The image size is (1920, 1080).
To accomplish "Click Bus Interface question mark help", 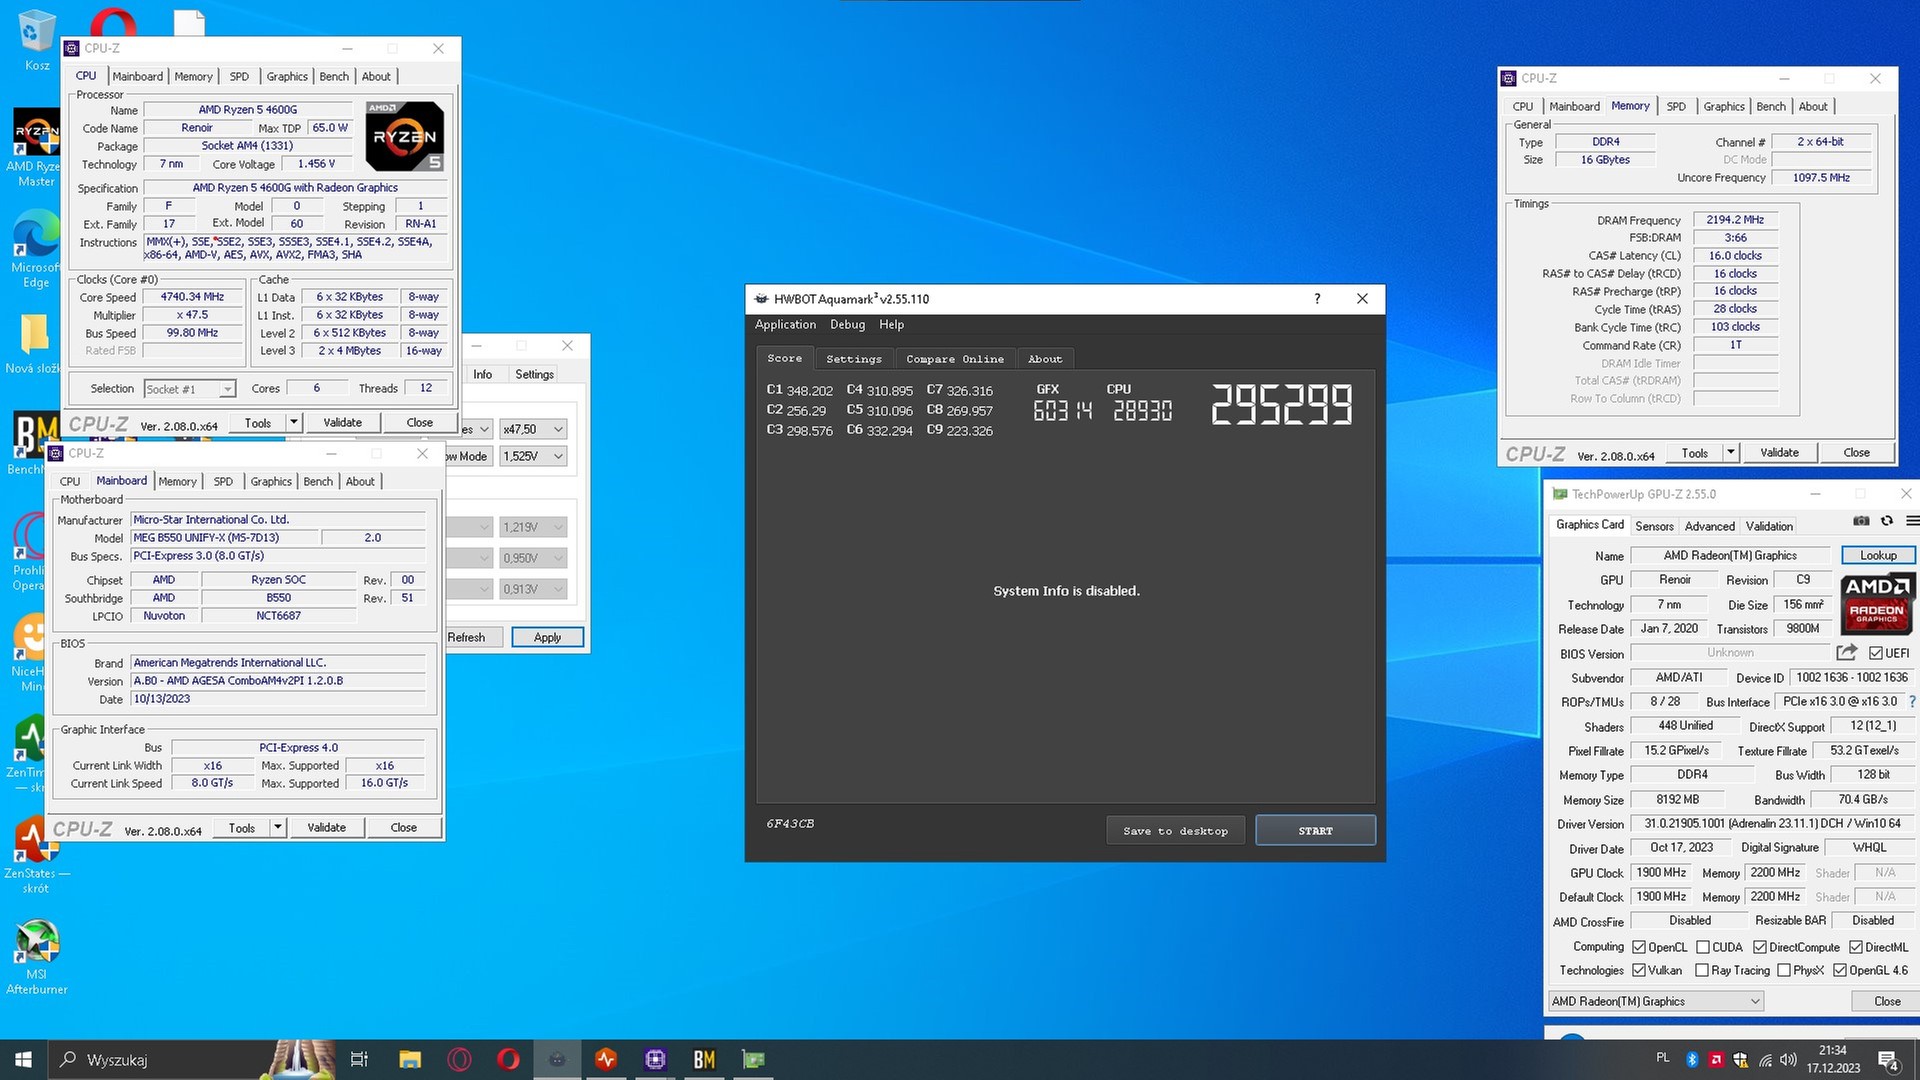I will coord(1912,702).
